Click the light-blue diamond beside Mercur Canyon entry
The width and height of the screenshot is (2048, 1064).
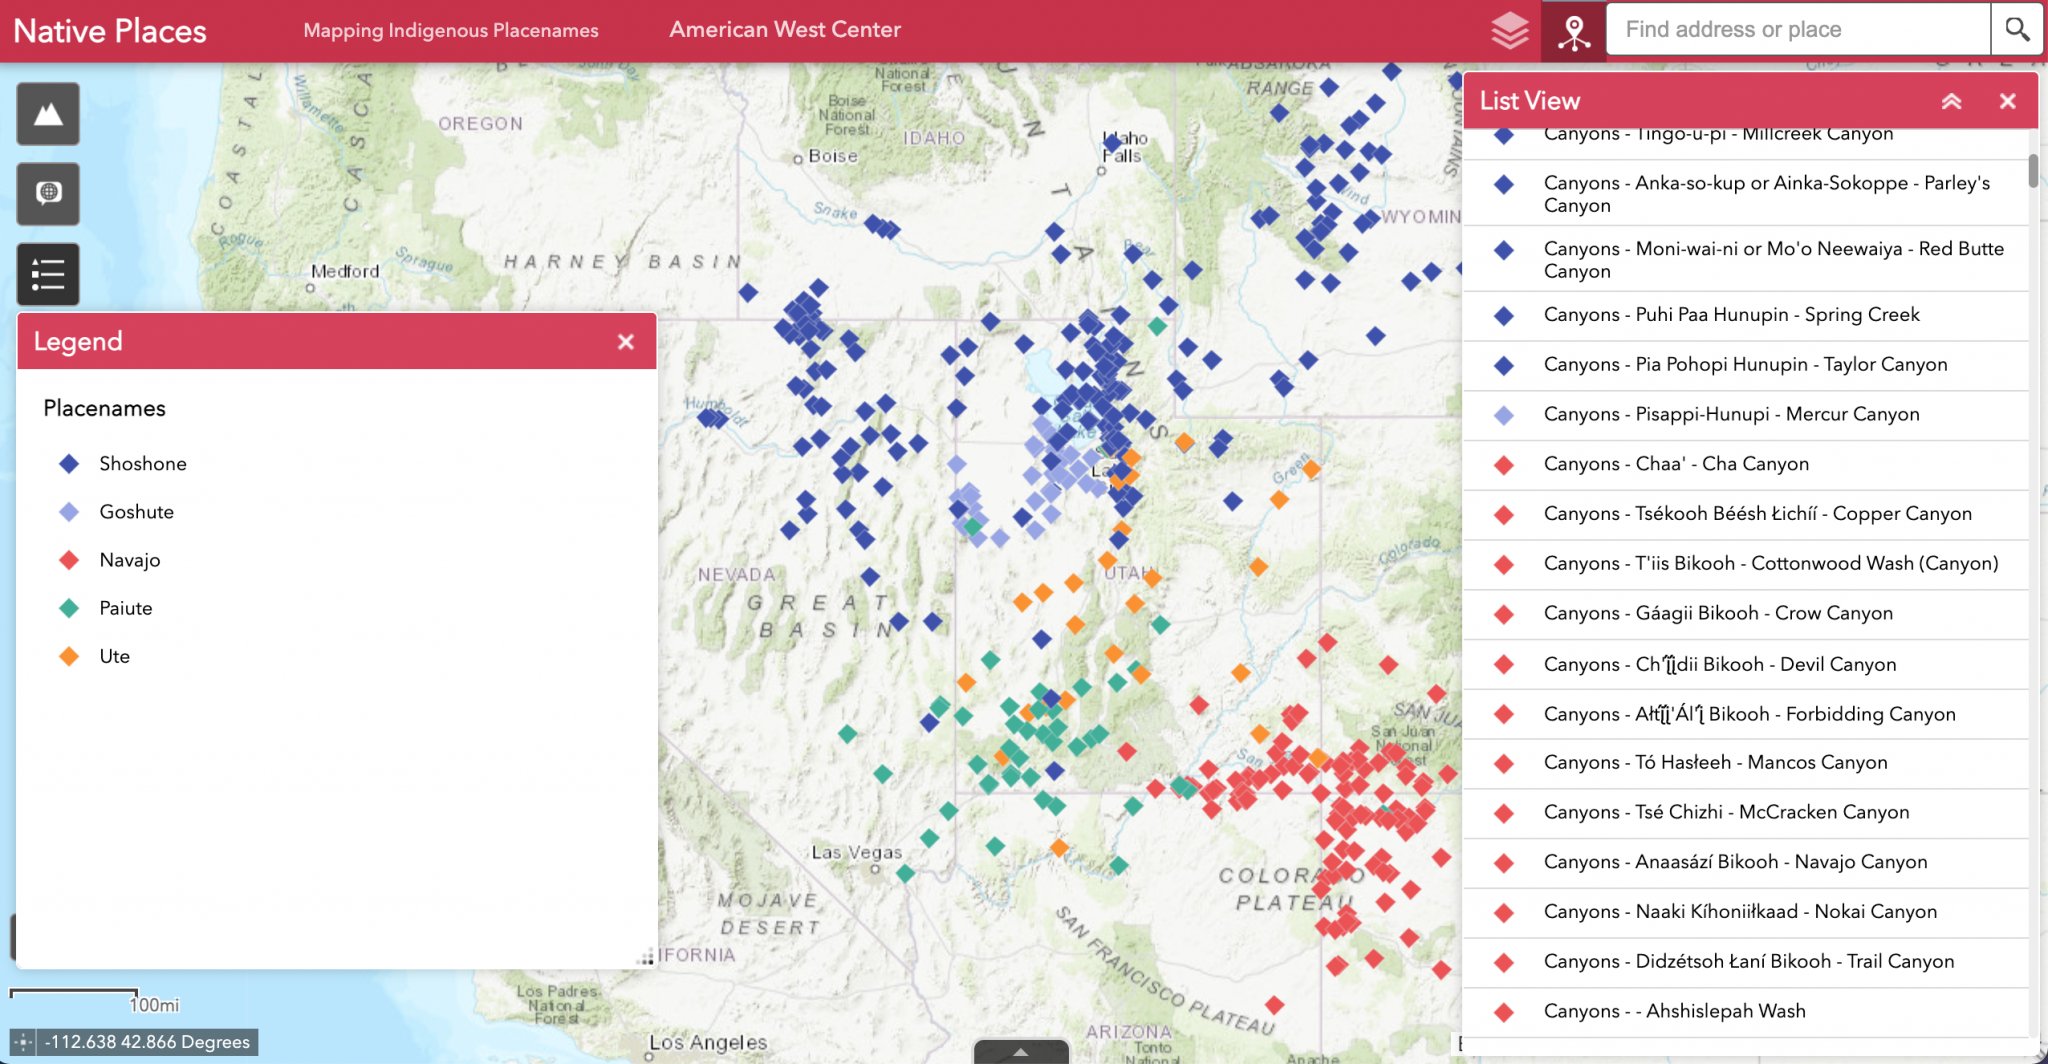tap(1504, 414)
